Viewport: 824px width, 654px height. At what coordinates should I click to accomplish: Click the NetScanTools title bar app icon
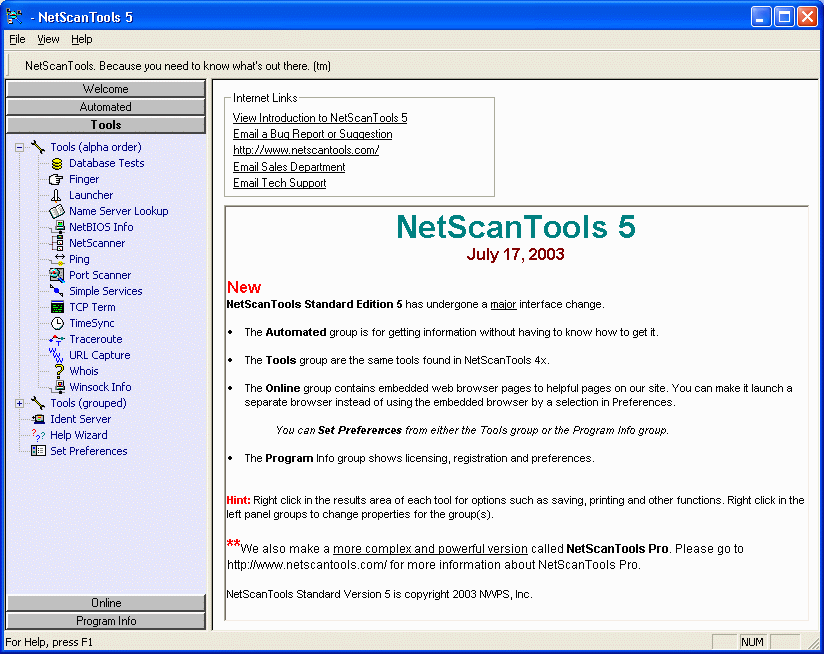(x=14, y=16)
